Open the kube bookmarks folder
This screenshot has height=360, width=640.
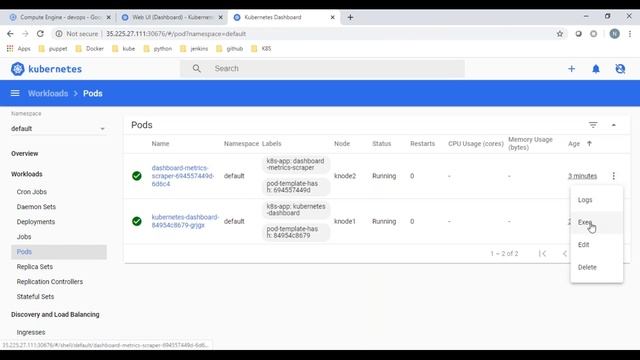tap(124, 49)
